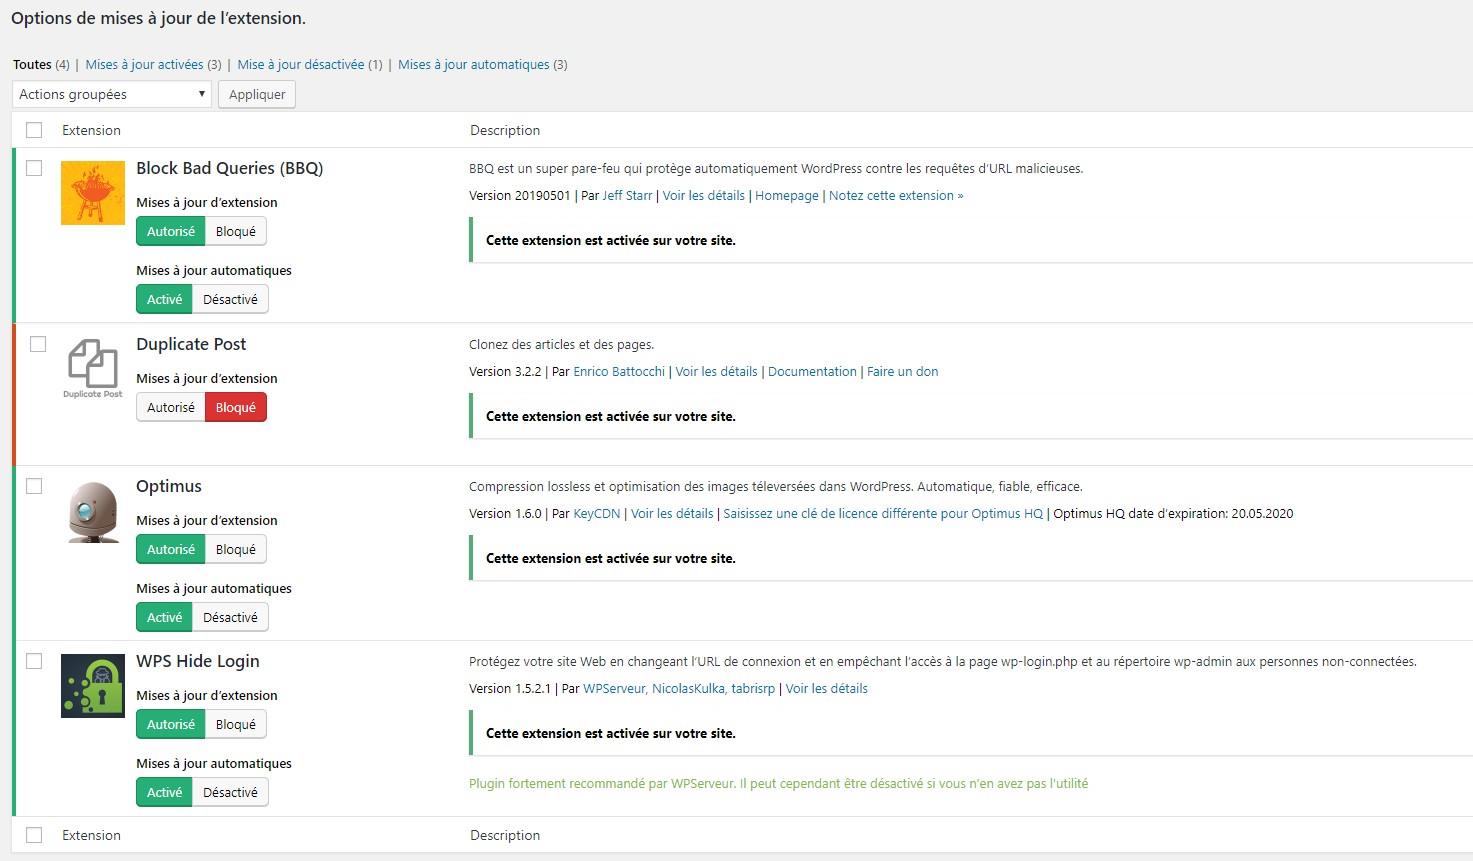This screenshot has width=1473, height=861.
Task: Tick the checkbox for WPS Hide Login
Action: [34, 661]
